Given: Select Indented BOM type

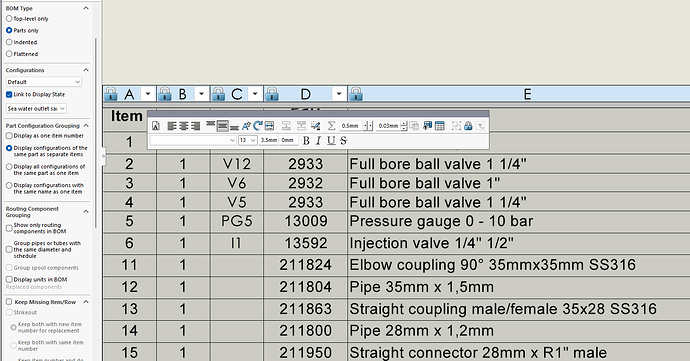Looking at the screenshot, I should tap(9, 42).
